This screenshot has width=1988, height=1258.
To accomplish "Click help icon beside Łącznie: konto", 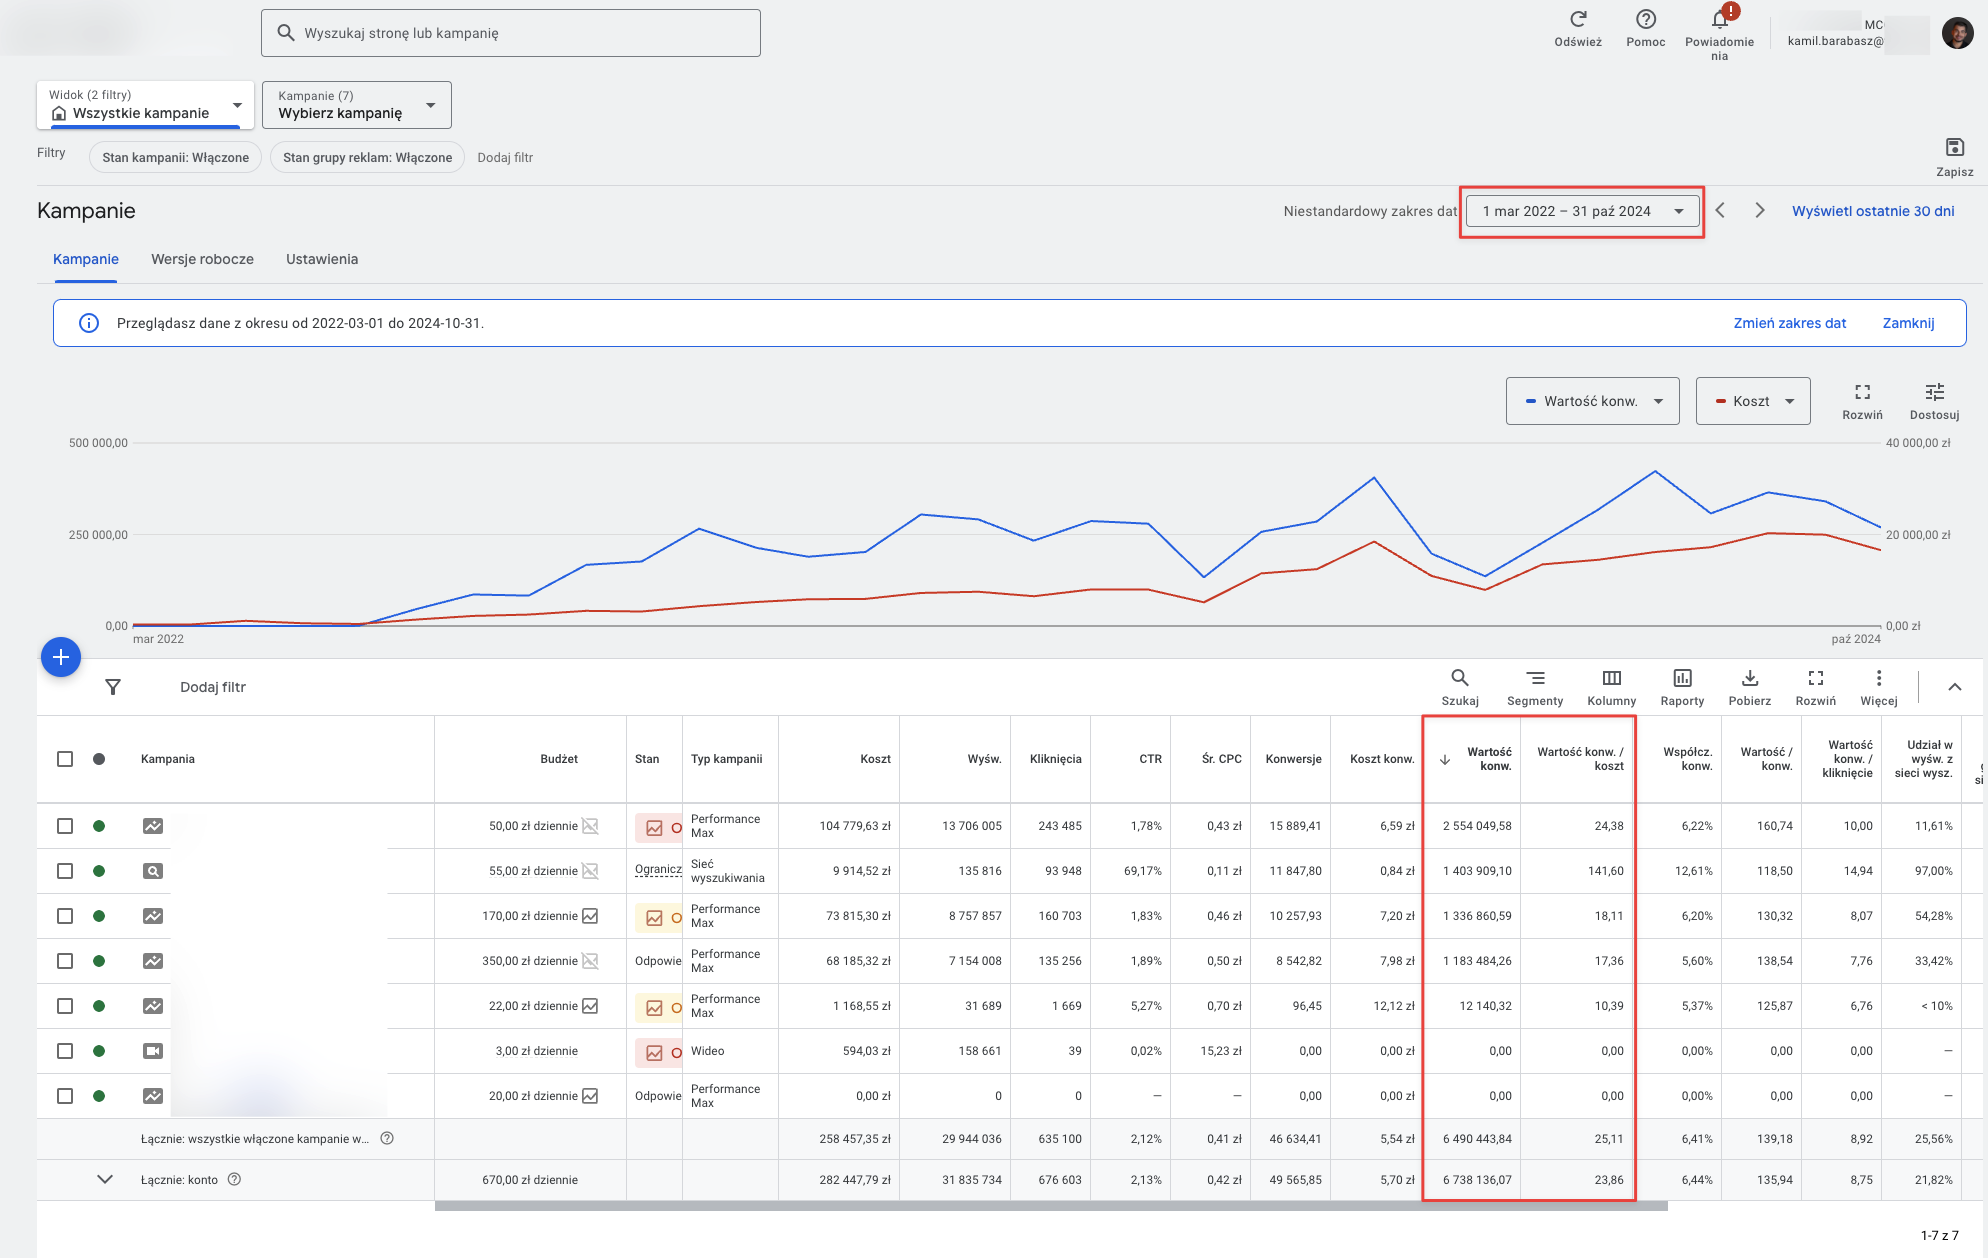I will click(235, 1180).
